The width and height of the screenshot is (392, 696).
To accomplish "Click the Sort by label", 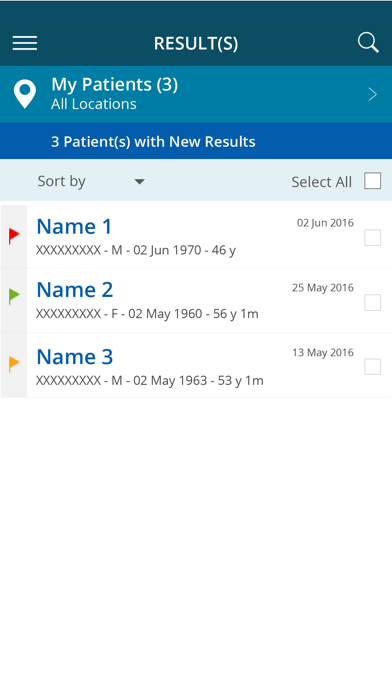I will [x=61, y=182].
